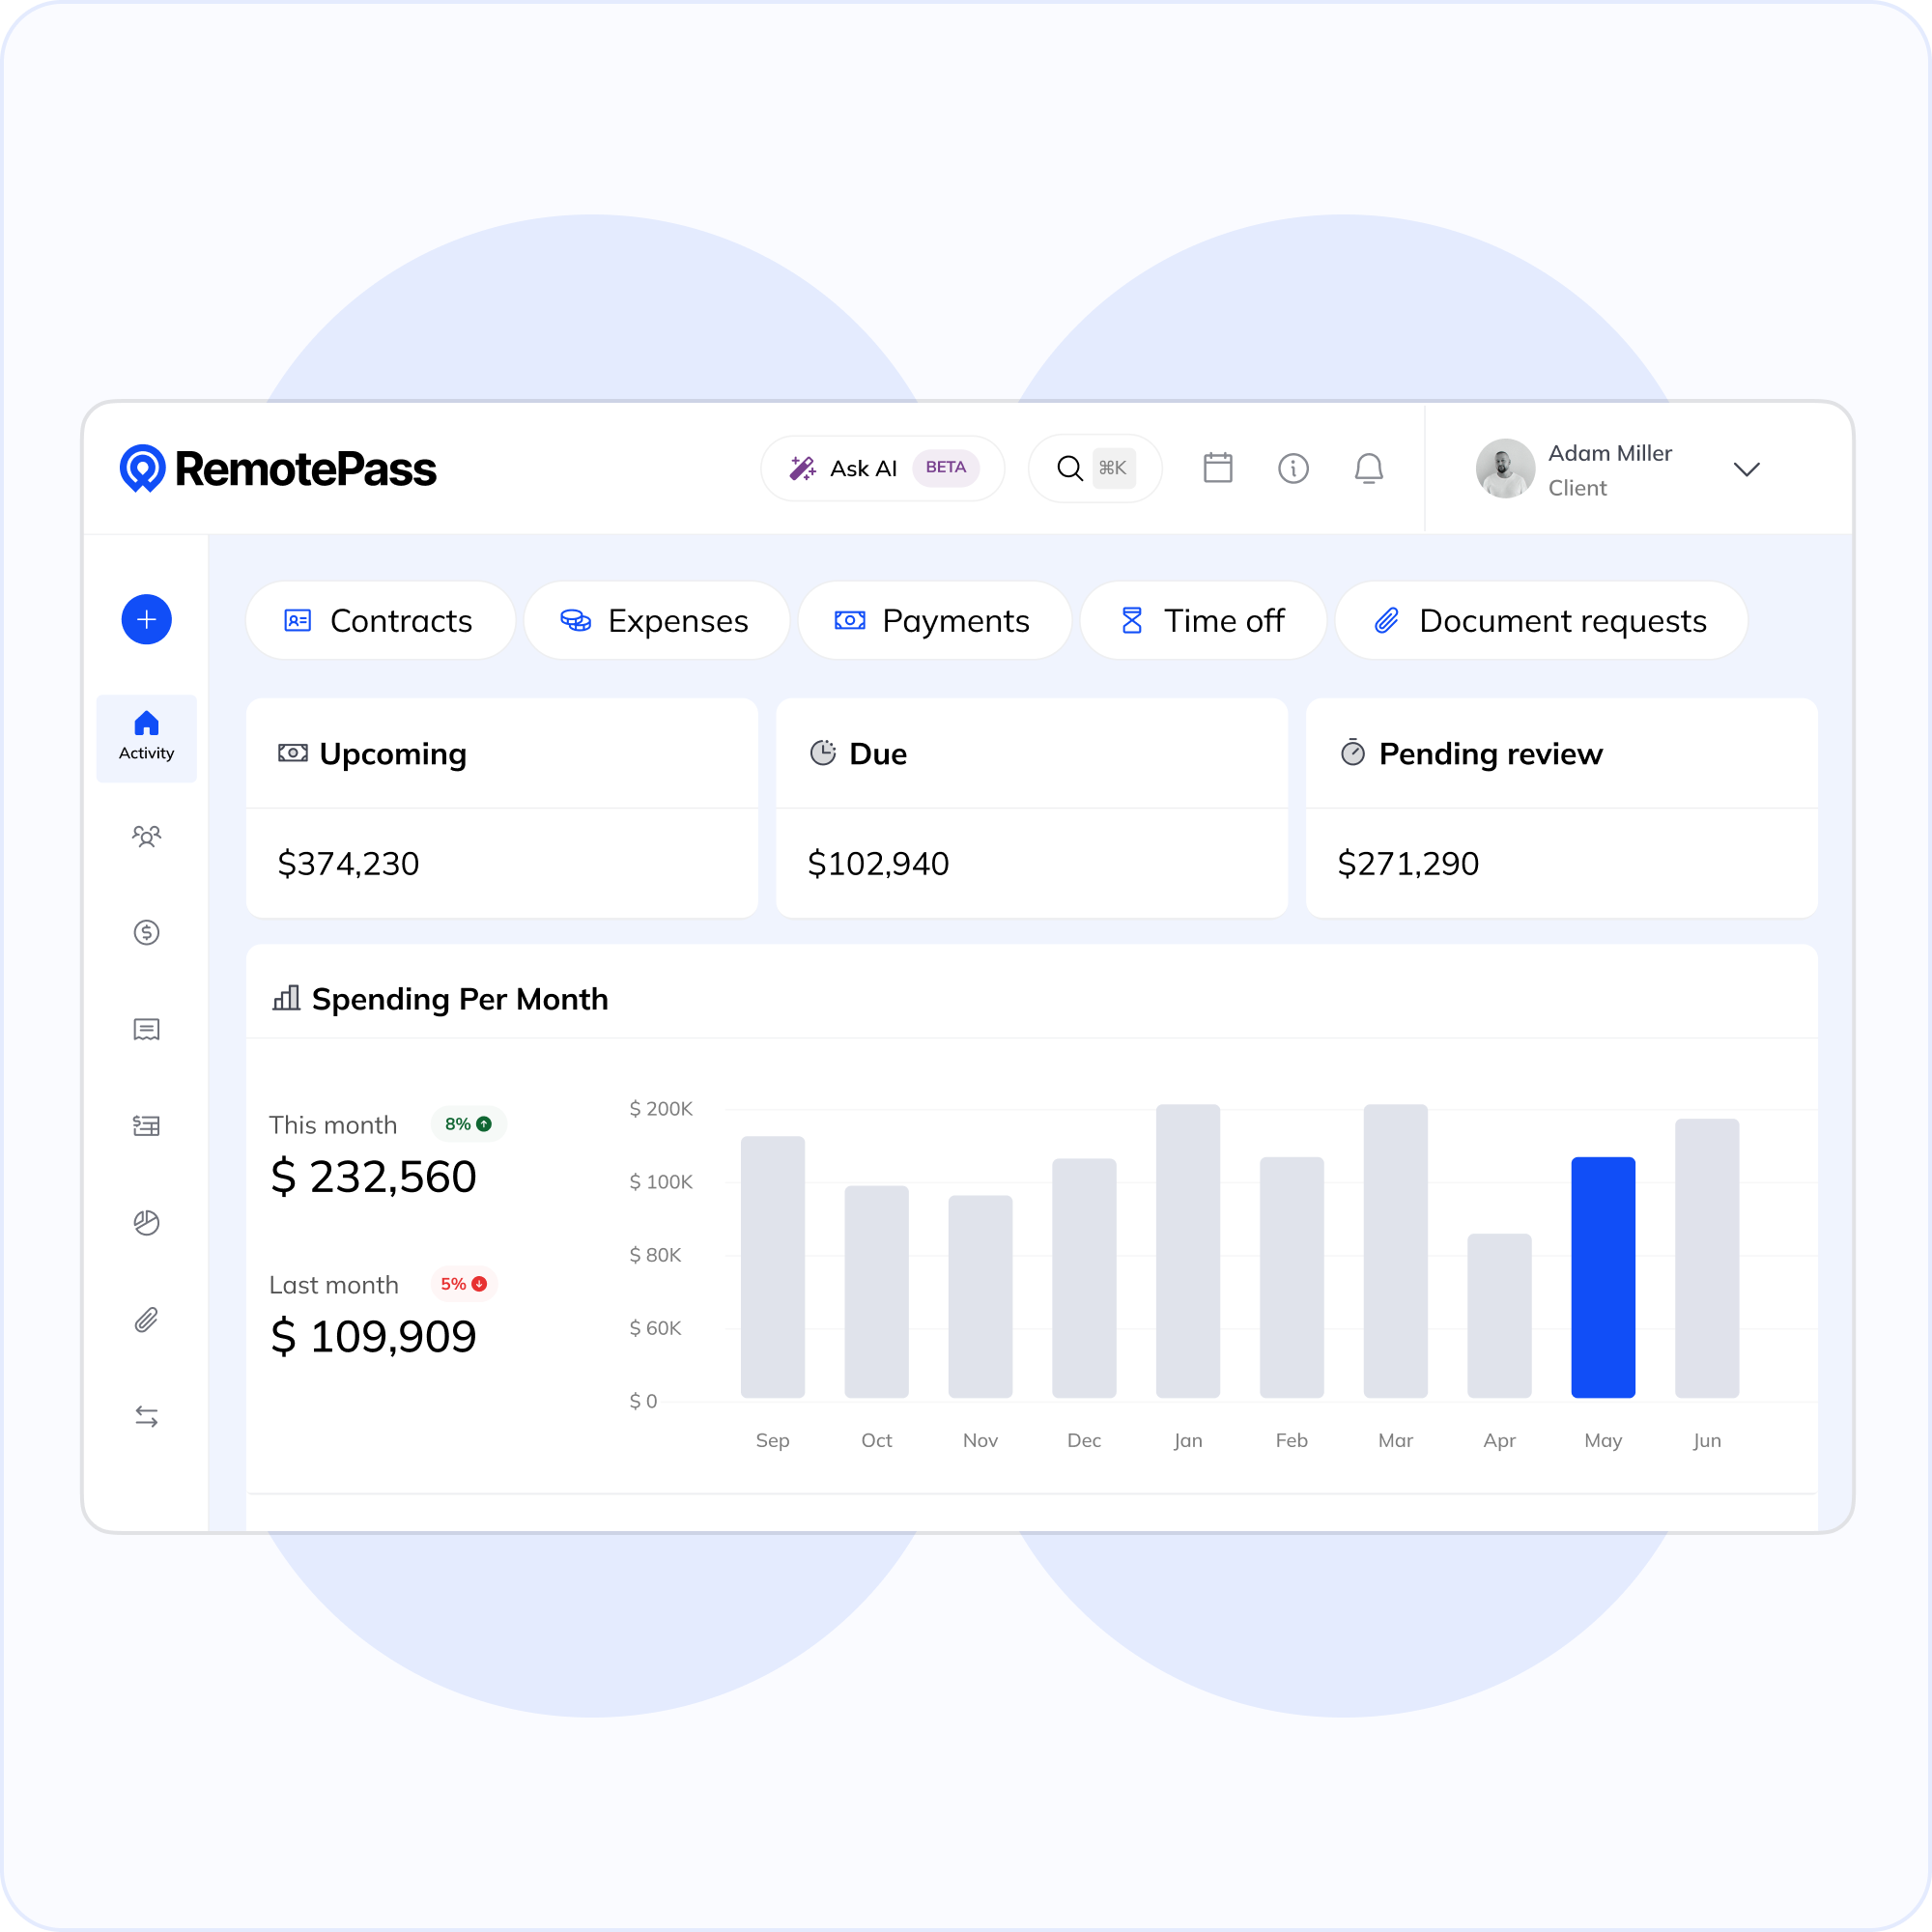This screenshot has height=1932, width=1932.
Task: Open the Document requests tab
Action: point(1540,621)
